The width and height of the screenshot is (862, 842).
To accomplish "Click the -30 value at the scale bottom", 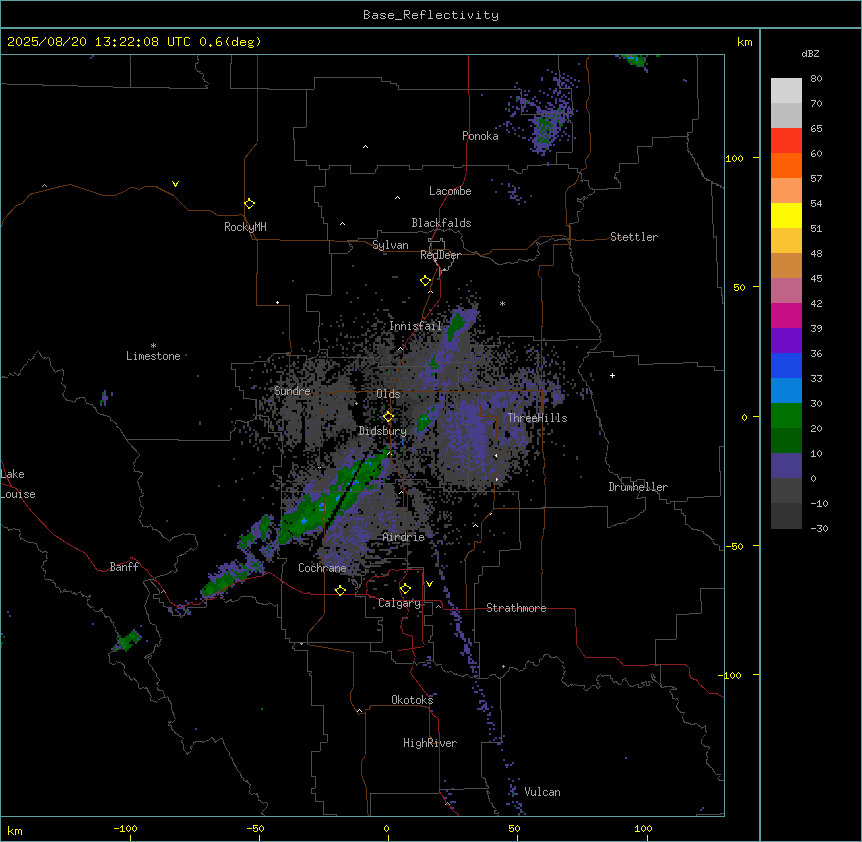I will pos(819,528).
